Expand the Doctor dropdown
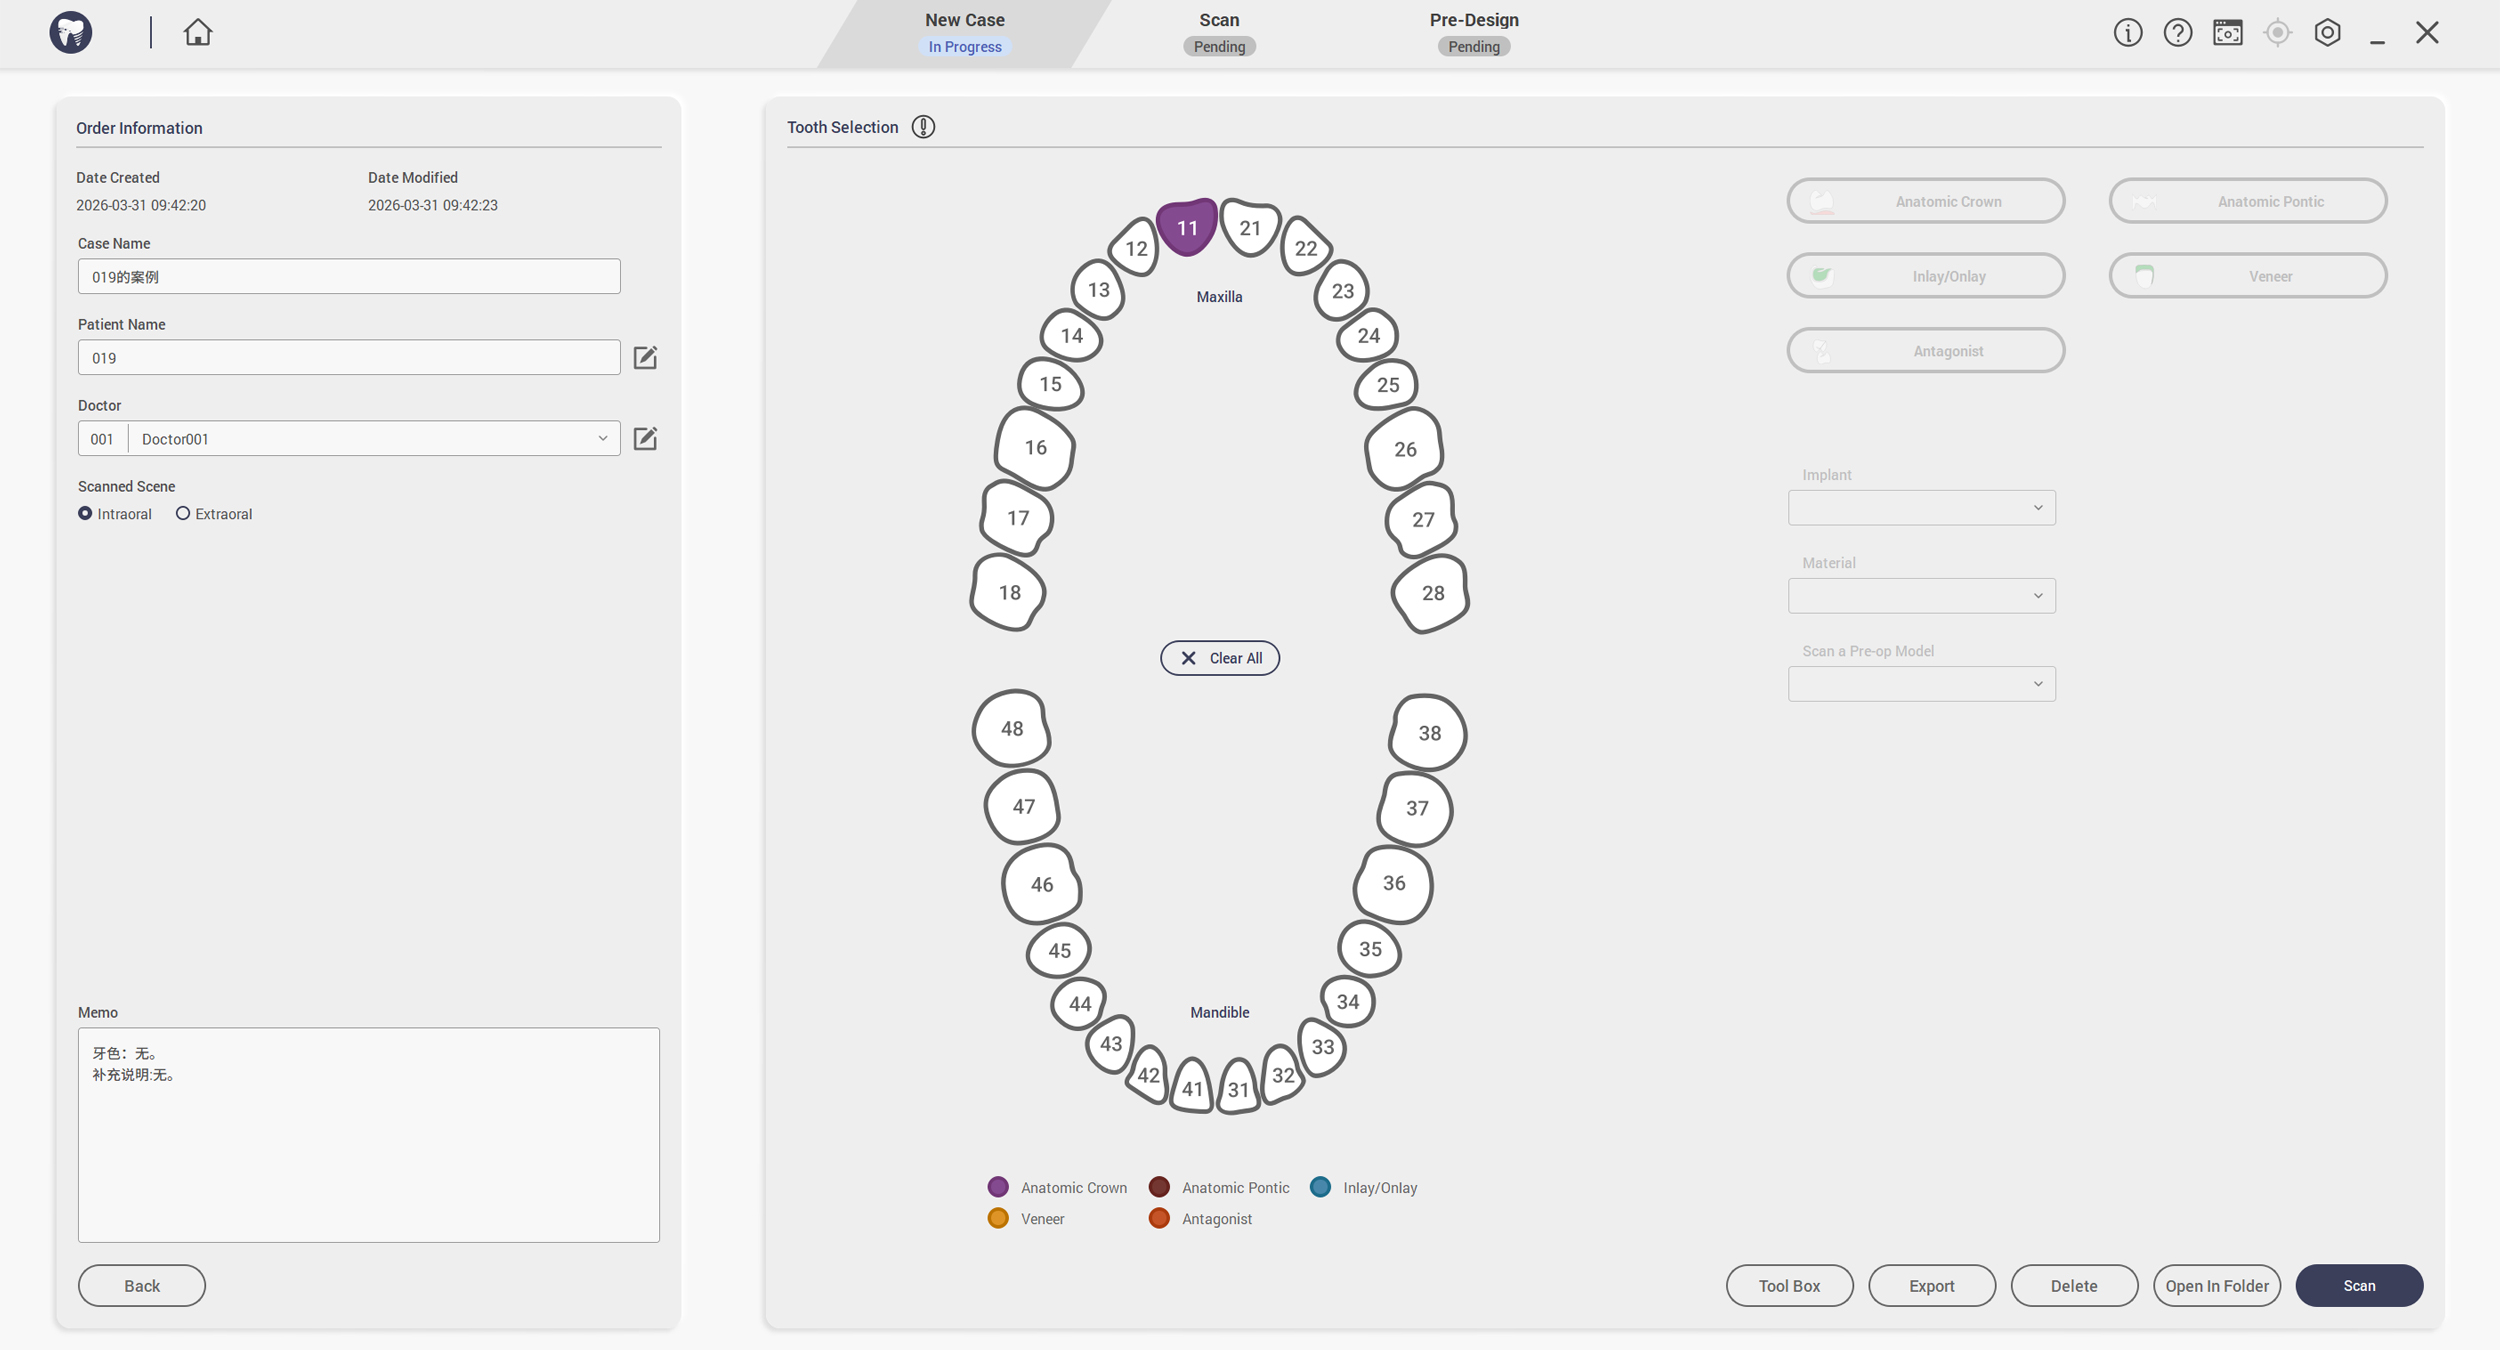This screenshot has width=2500, height=1350. (x=602, y=438)
